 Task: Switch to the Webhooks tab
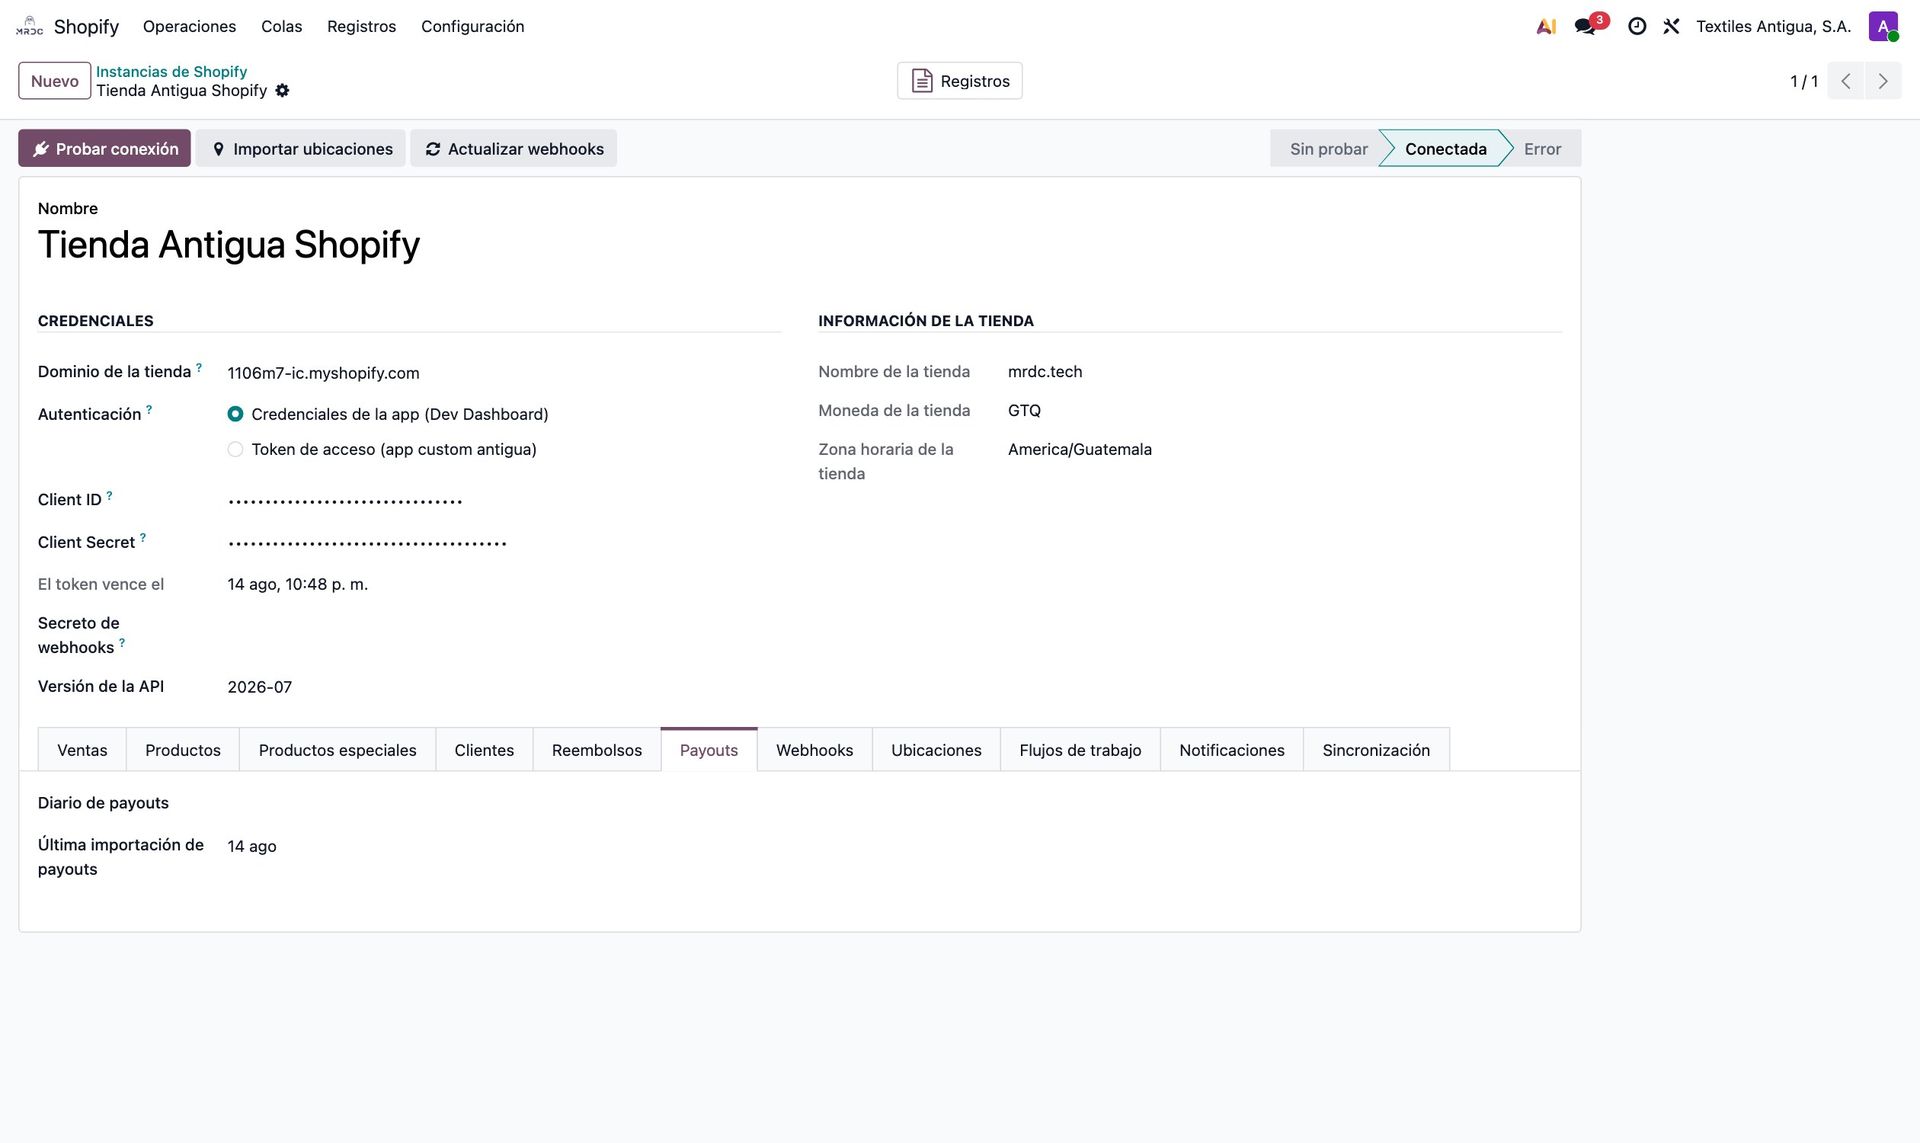tap(815, 750)
